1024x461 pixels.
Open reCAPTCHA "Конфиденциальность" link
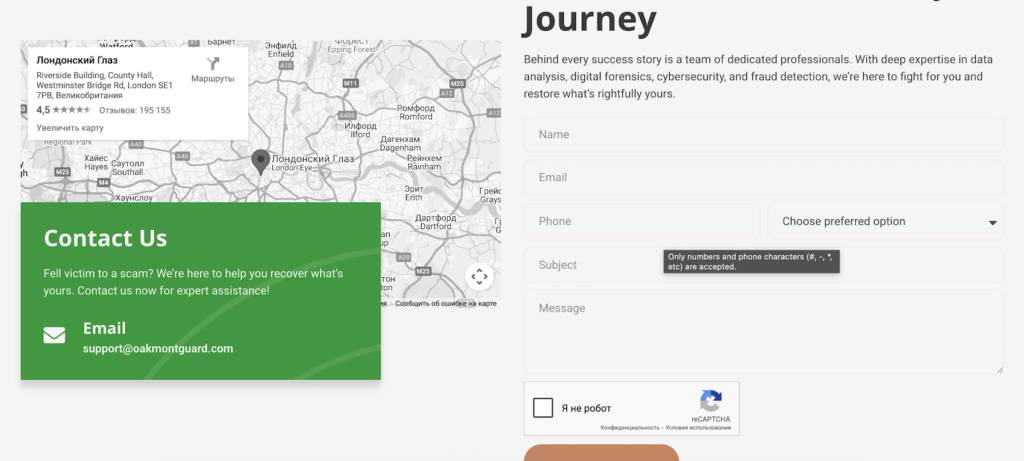(x=632, y=428)
